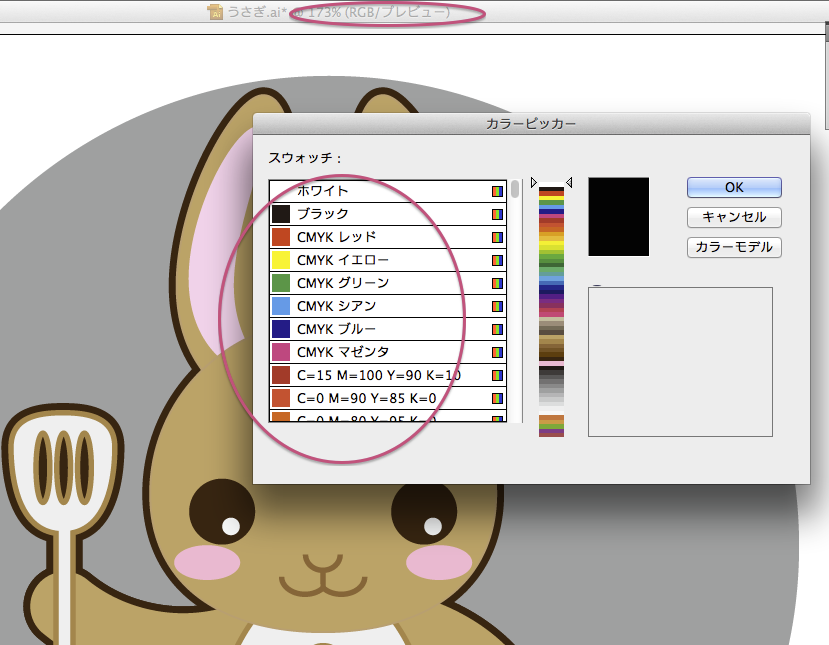This screenshot has height=645, width=829.
Task: Select the ホワイト swatch from the list
Action: (380, 190)
